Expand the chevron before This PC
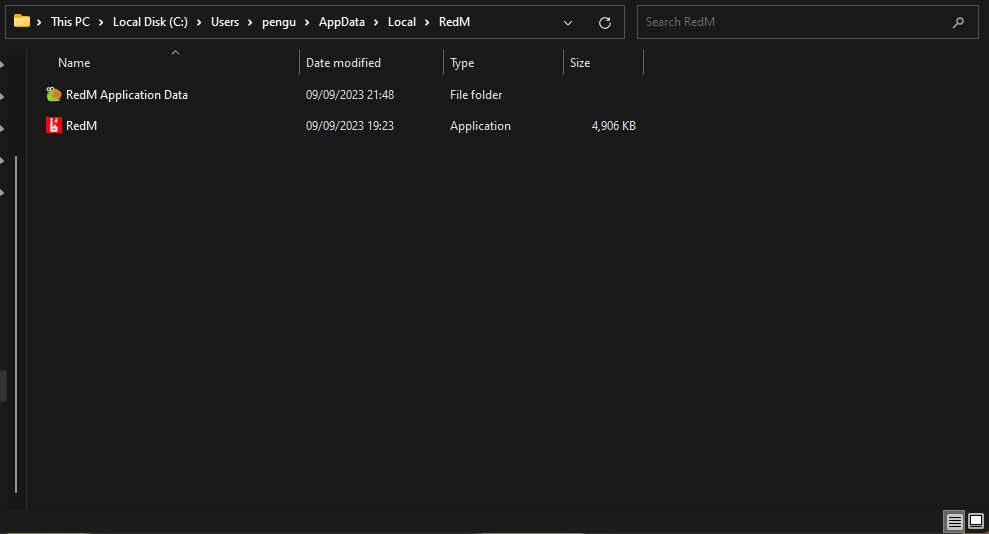The width and height of the screenshot is (989, 534). tap(39, 23)
